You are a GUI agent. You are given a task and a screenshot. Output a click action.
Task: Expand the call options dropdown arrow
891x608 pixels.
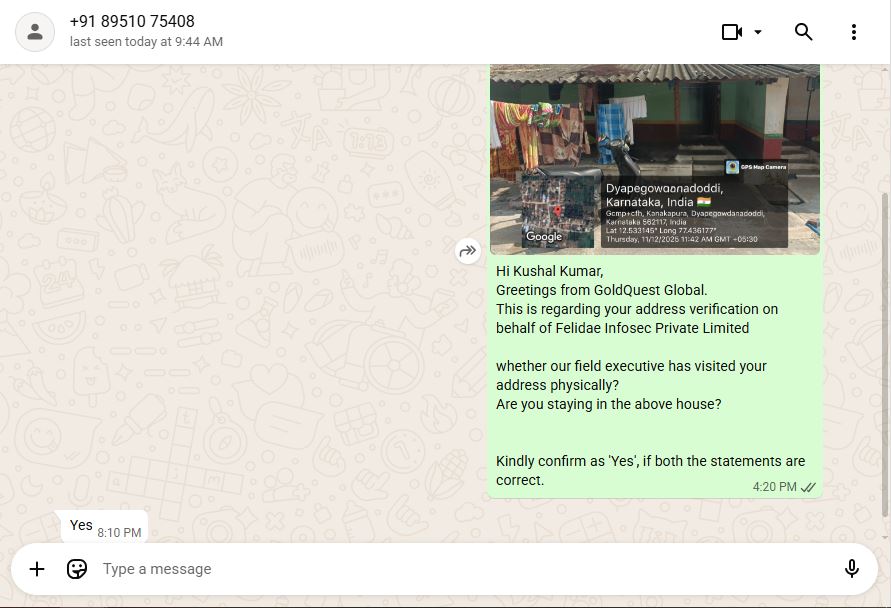(757, 32)
